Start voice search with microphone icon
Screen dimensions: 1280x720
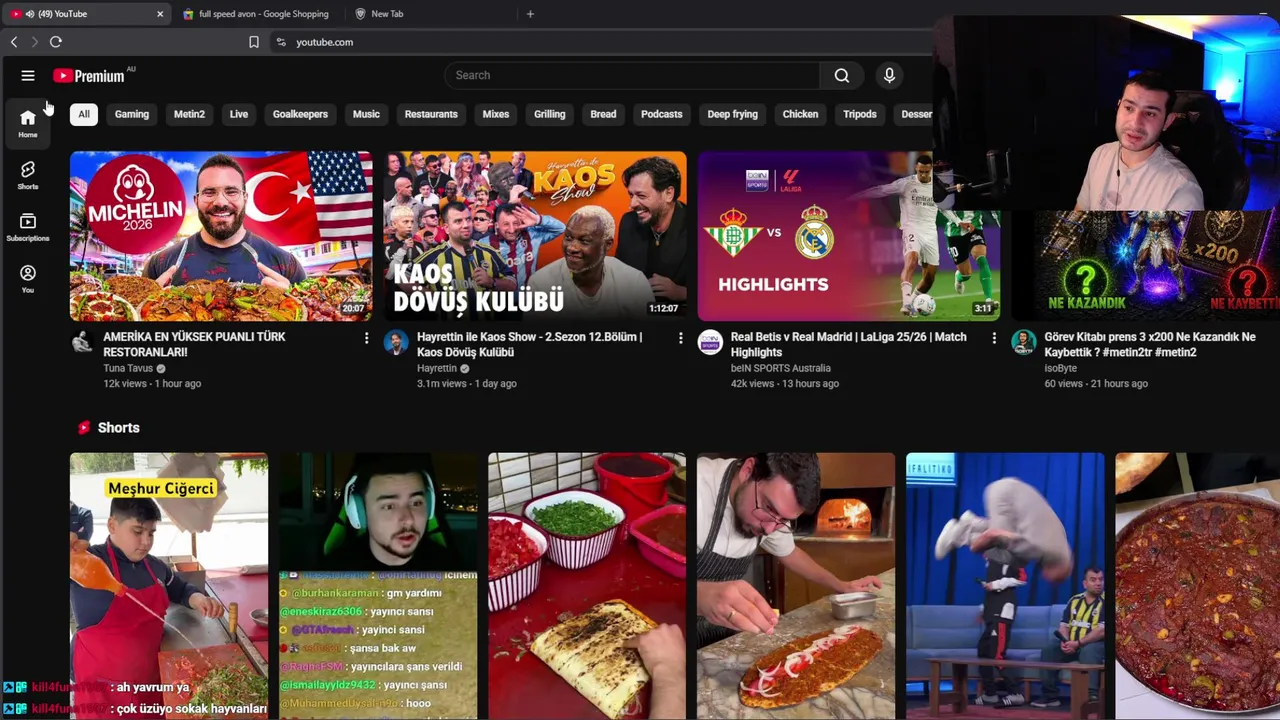click(x=889, y=75)
